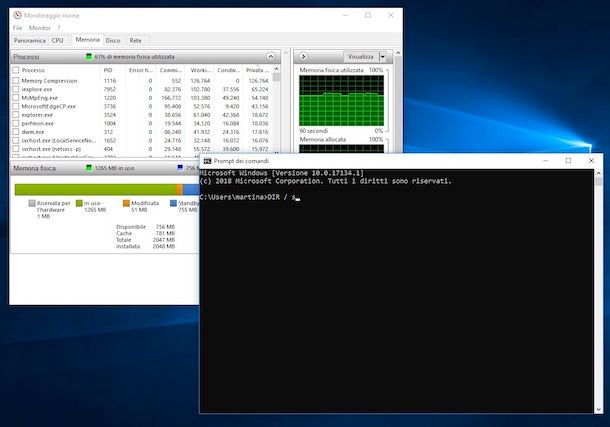This screenshot has height=427, width=610.
Task: Check the explorer.exe process checkbox
Action: [x=16, y=115]
